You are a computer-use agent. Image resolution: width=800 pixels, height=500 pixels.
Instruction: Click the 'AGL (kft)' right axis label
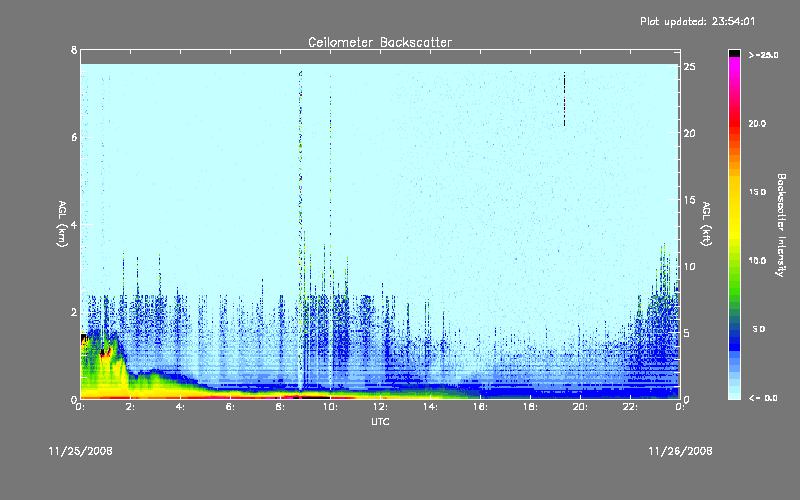click(706, 224)
